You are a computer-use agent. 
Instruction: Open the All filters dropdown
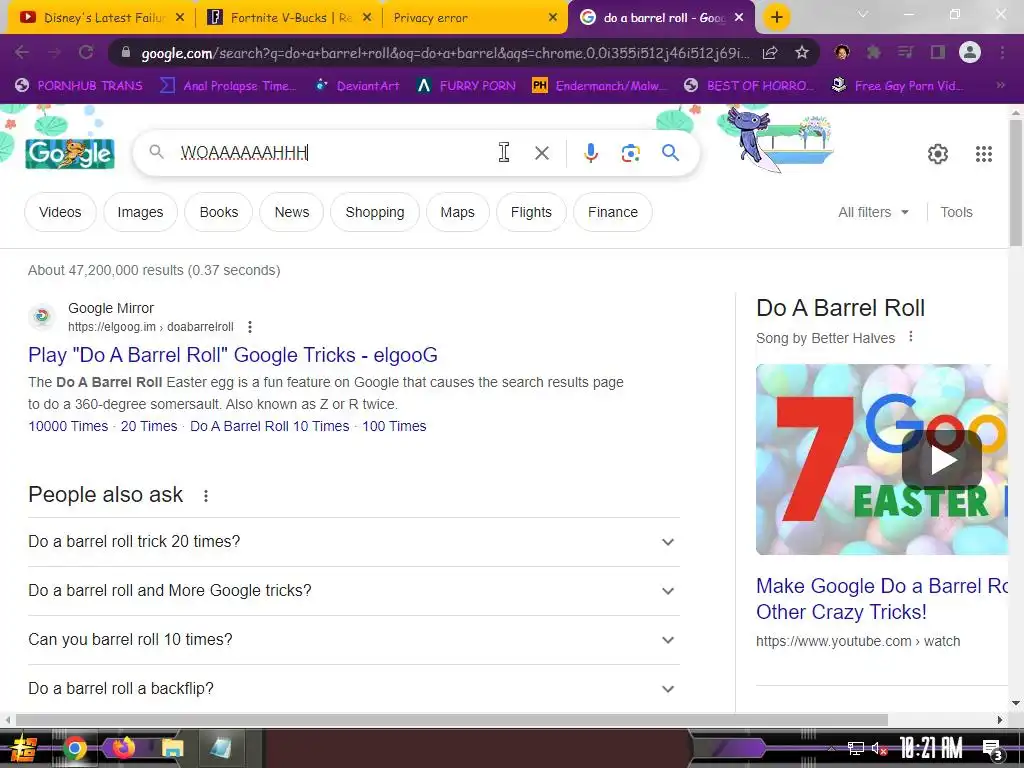click(873, 212)
